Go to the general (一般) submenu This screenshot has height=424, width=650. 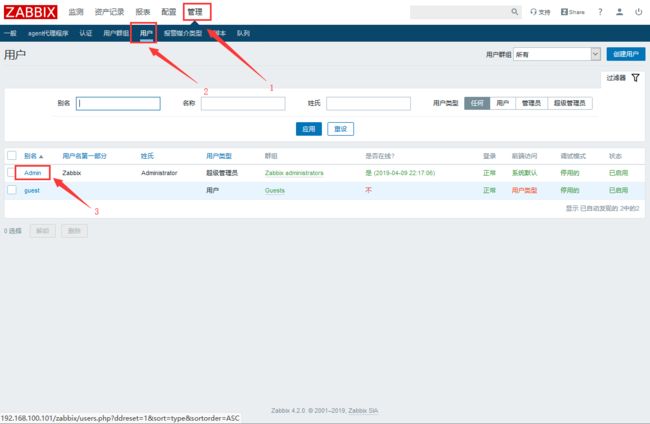pyautogui.click(x=10, y=33)
